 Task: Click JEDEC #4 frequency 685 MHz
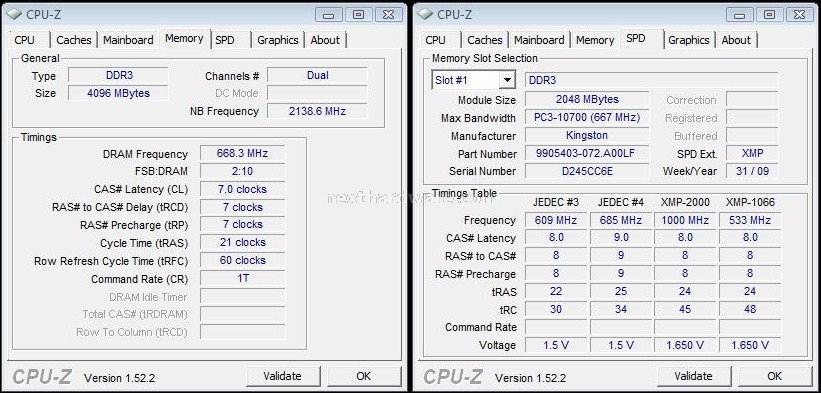tap(621, 220)
